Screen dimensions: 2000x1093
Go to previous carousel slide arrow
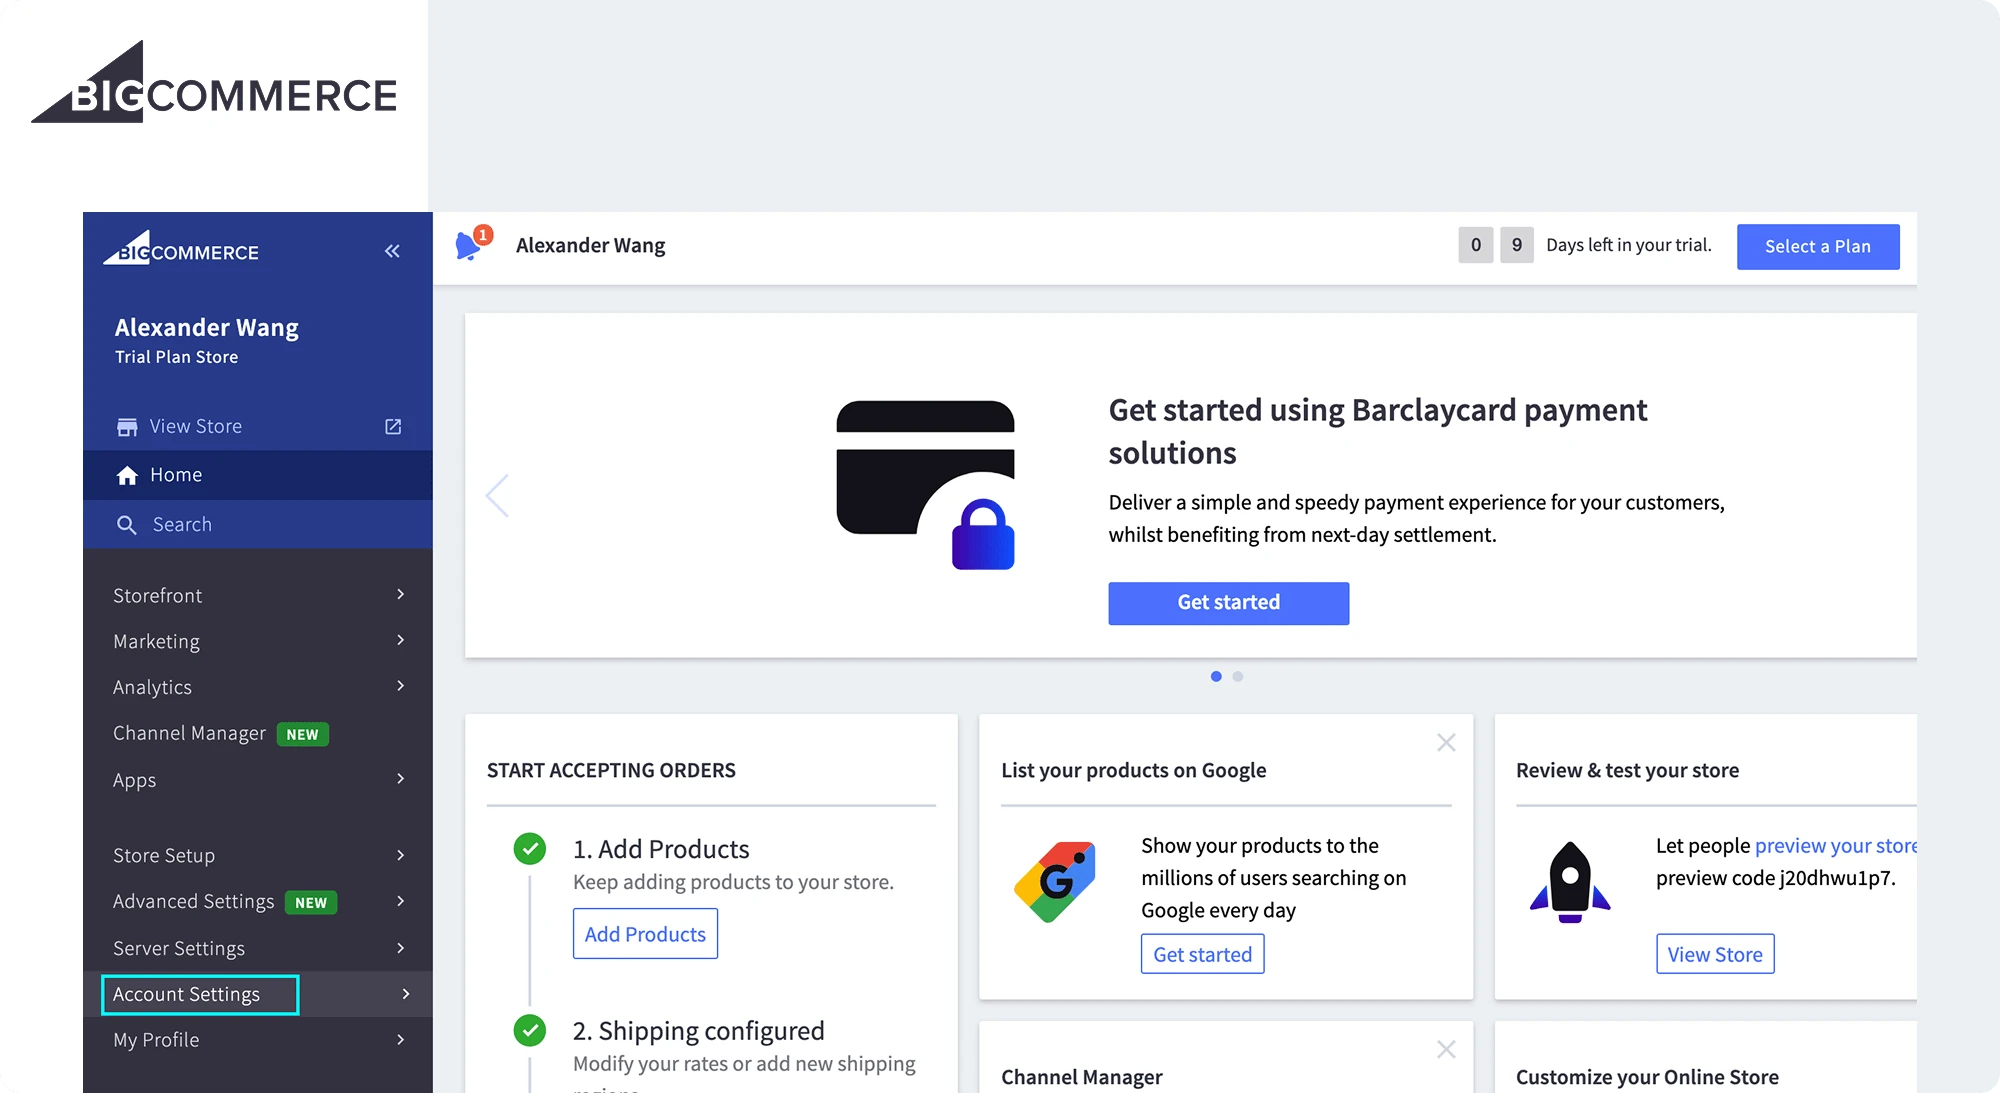click(x=497, y=495)
